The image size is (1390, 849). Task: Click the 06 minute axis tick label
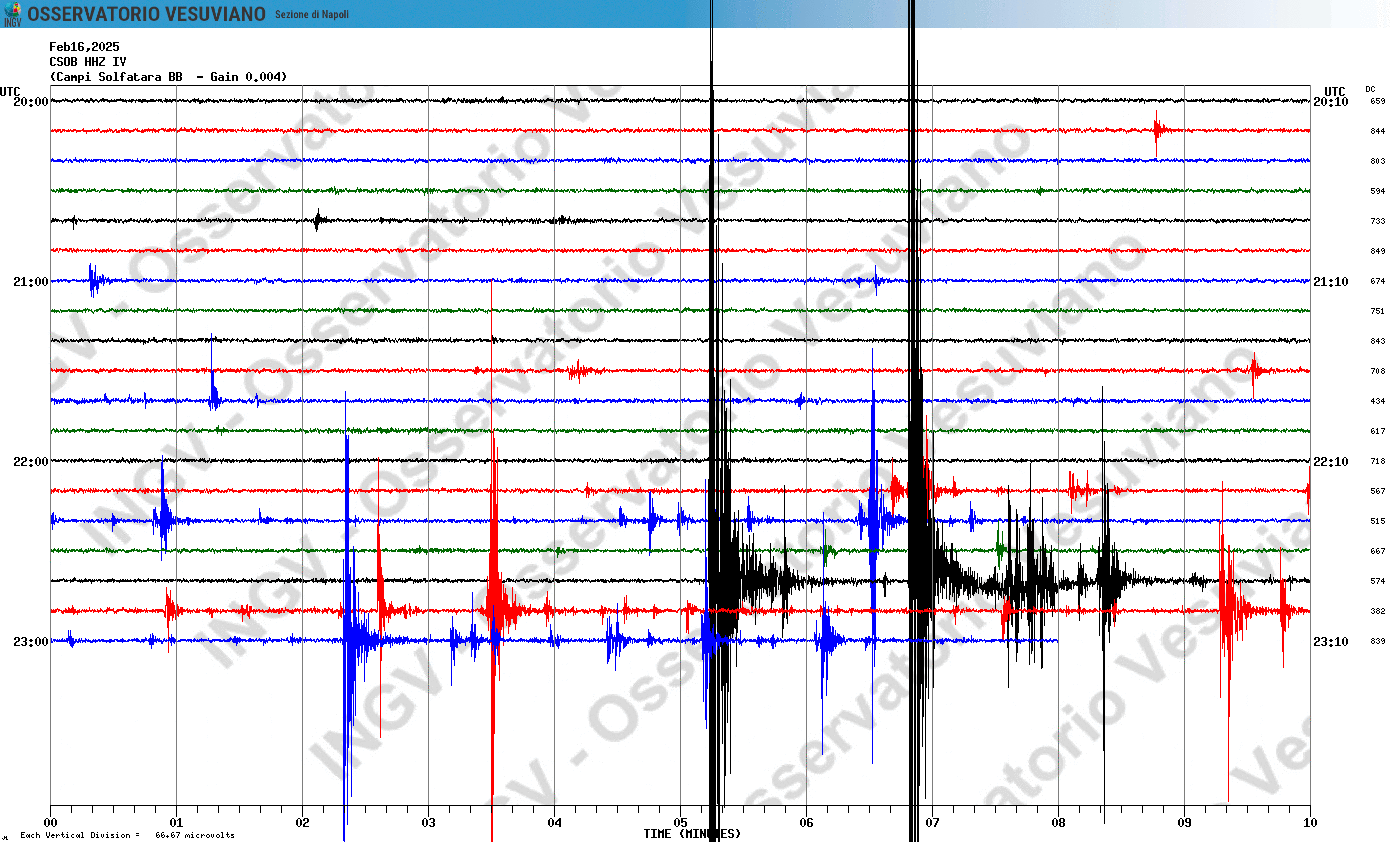pos(807,823)
